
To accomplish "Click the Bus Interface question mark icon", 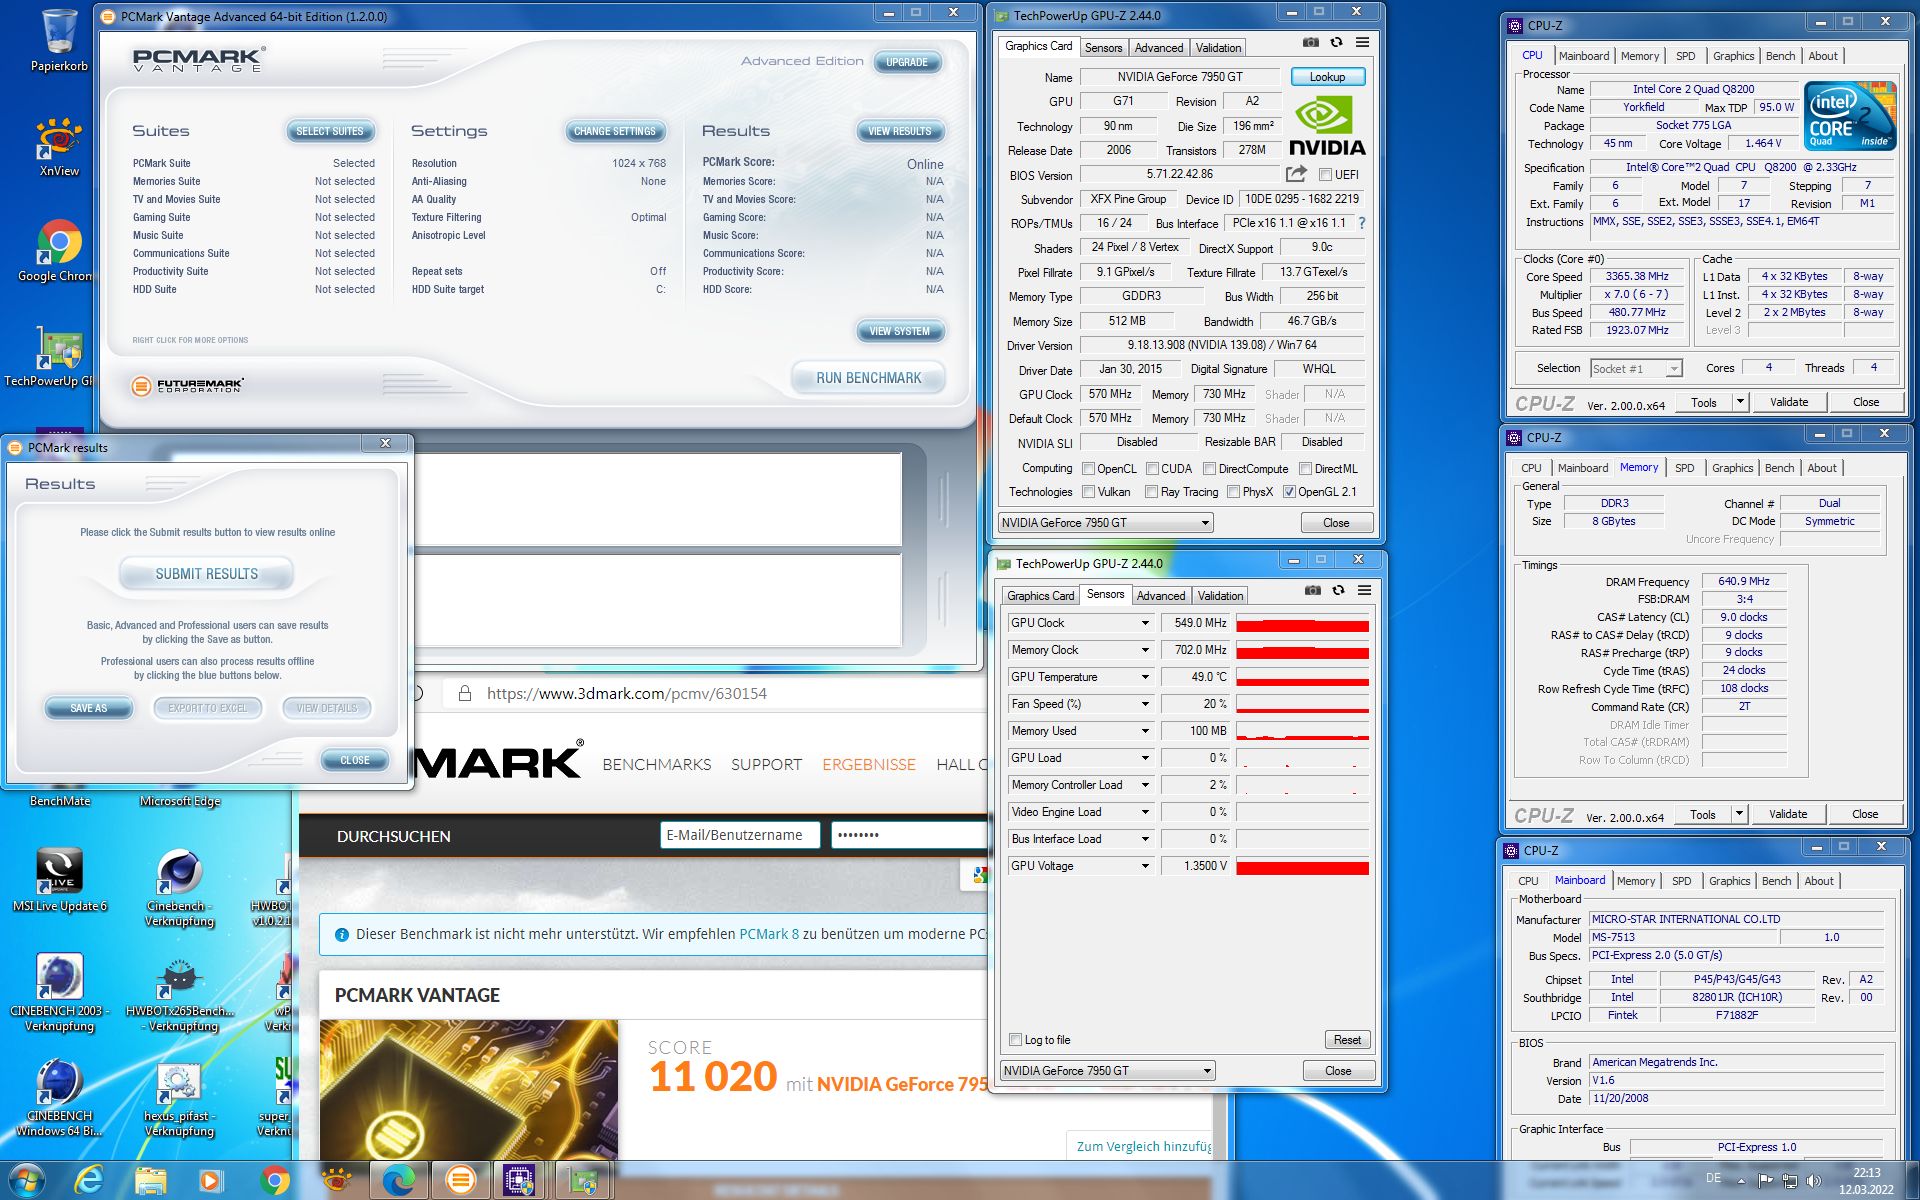I will 1361,223.
